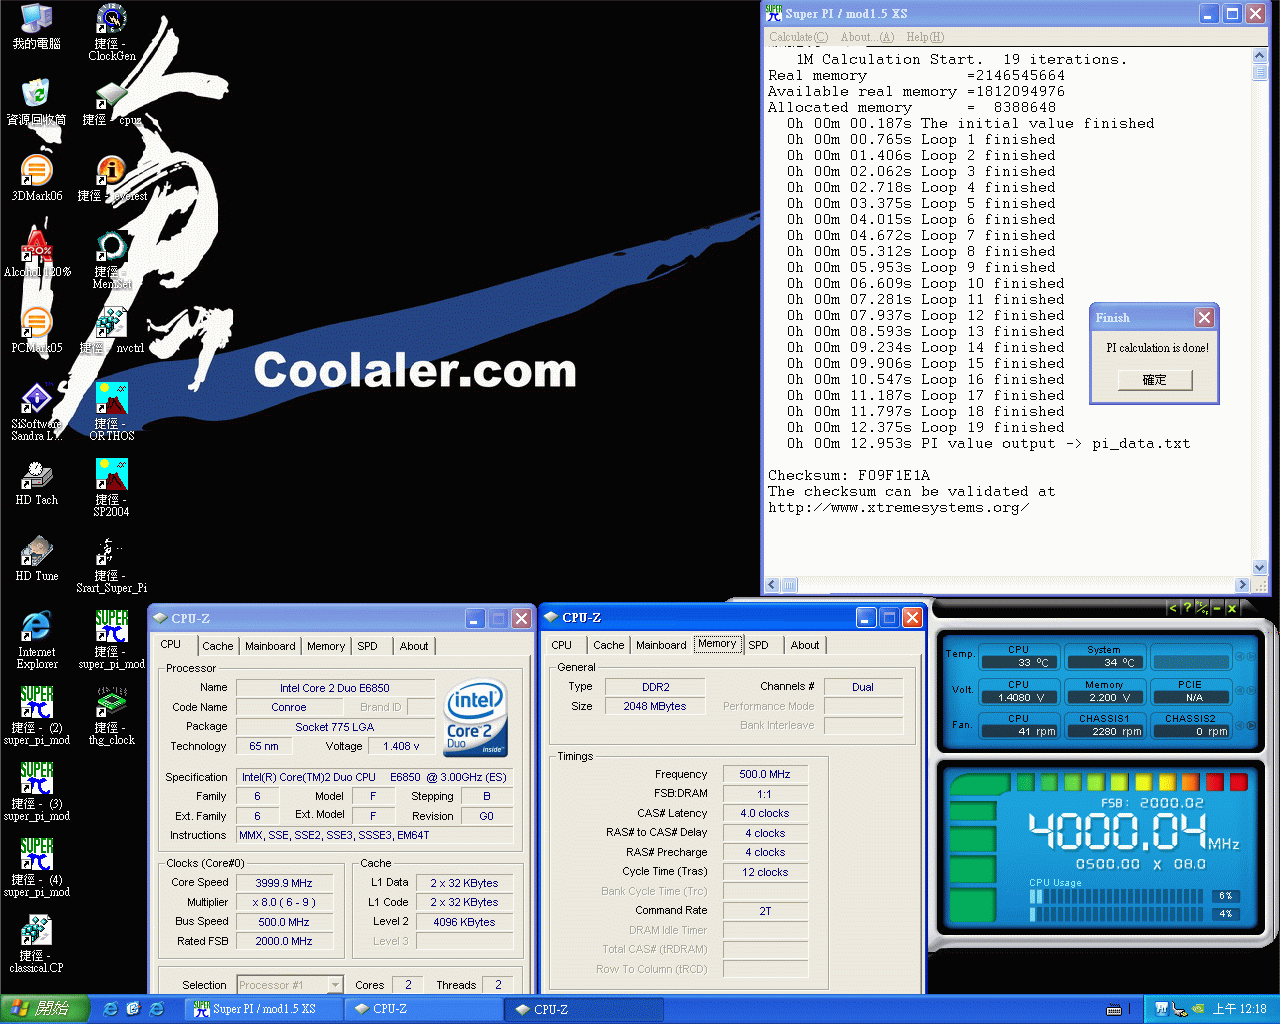
Task: Open the super_pi_mod (2) desktop shortcut
Action: tap(37, 716)
